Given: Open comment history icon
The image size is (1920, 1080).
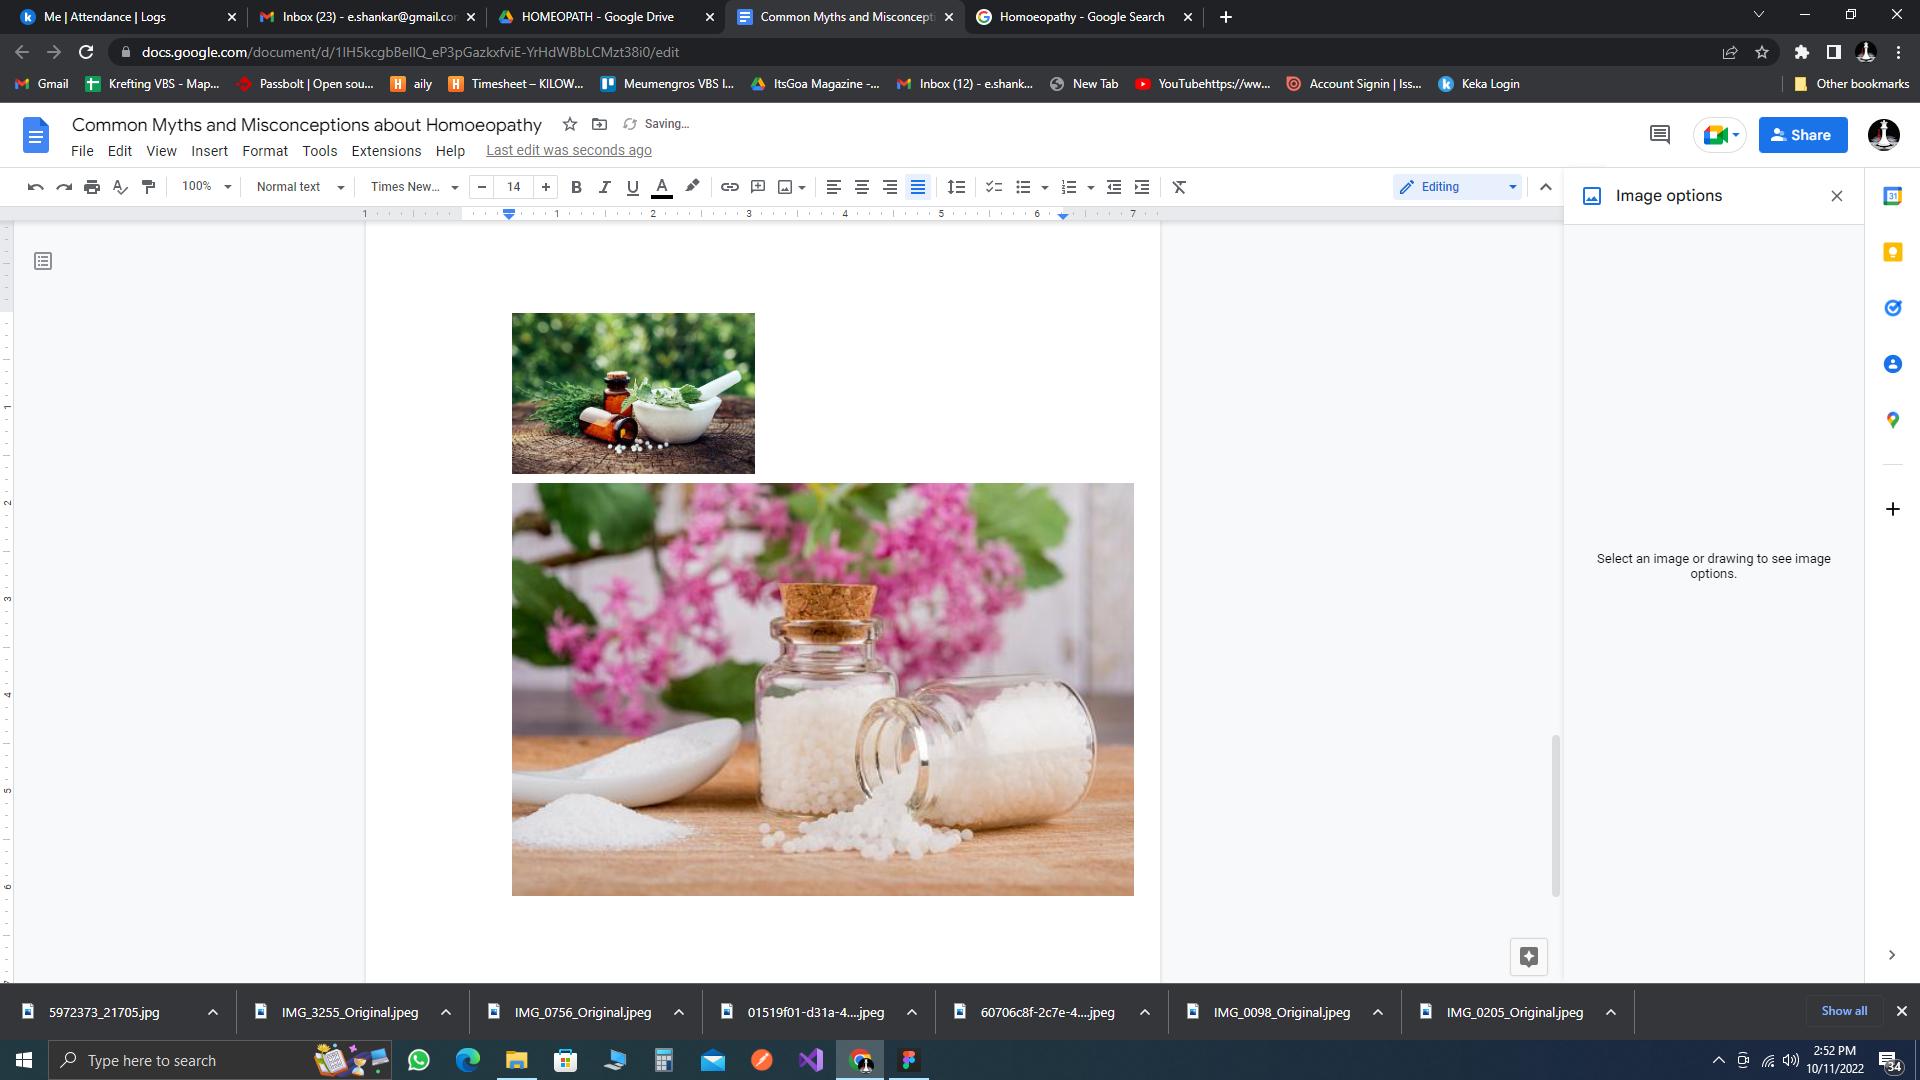Looking at the screenshot, I should (1659, 135).
